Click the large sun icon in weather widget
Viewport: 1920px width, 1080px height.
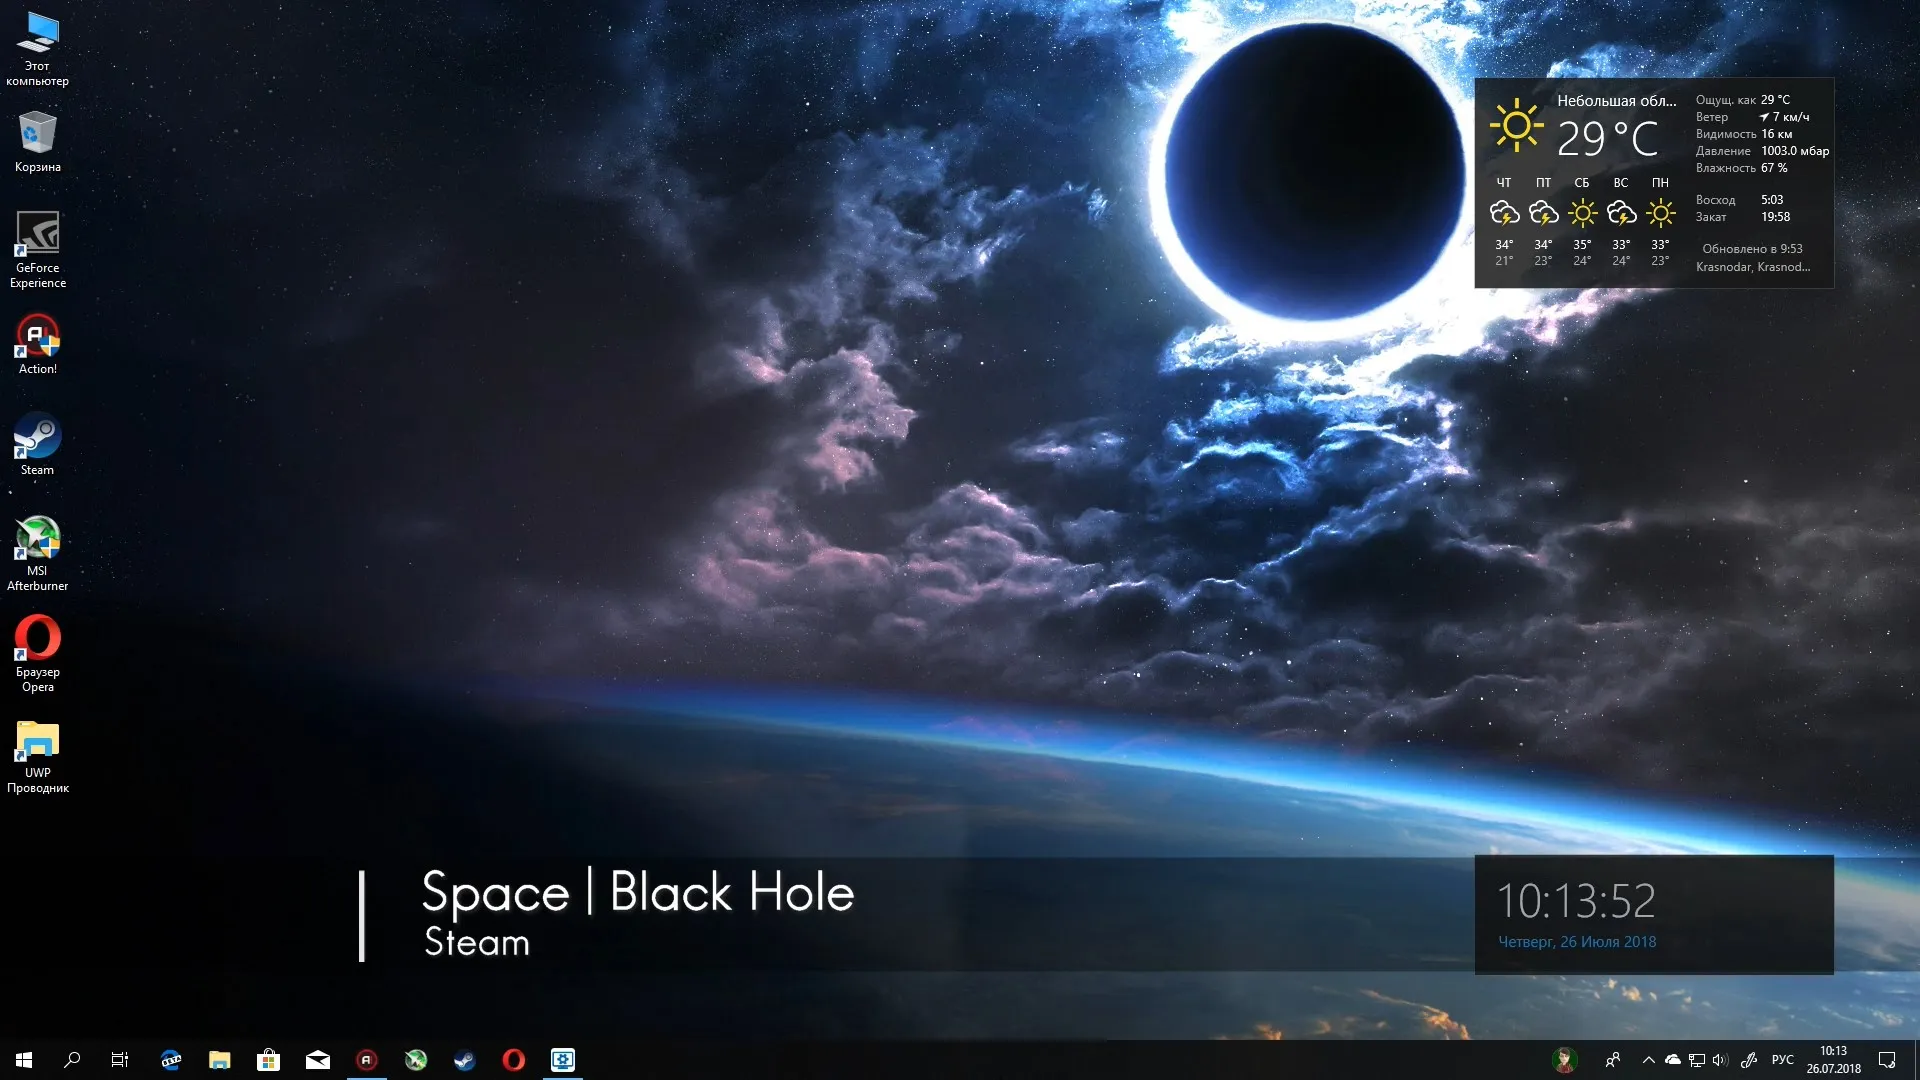tap(1516, 126)
